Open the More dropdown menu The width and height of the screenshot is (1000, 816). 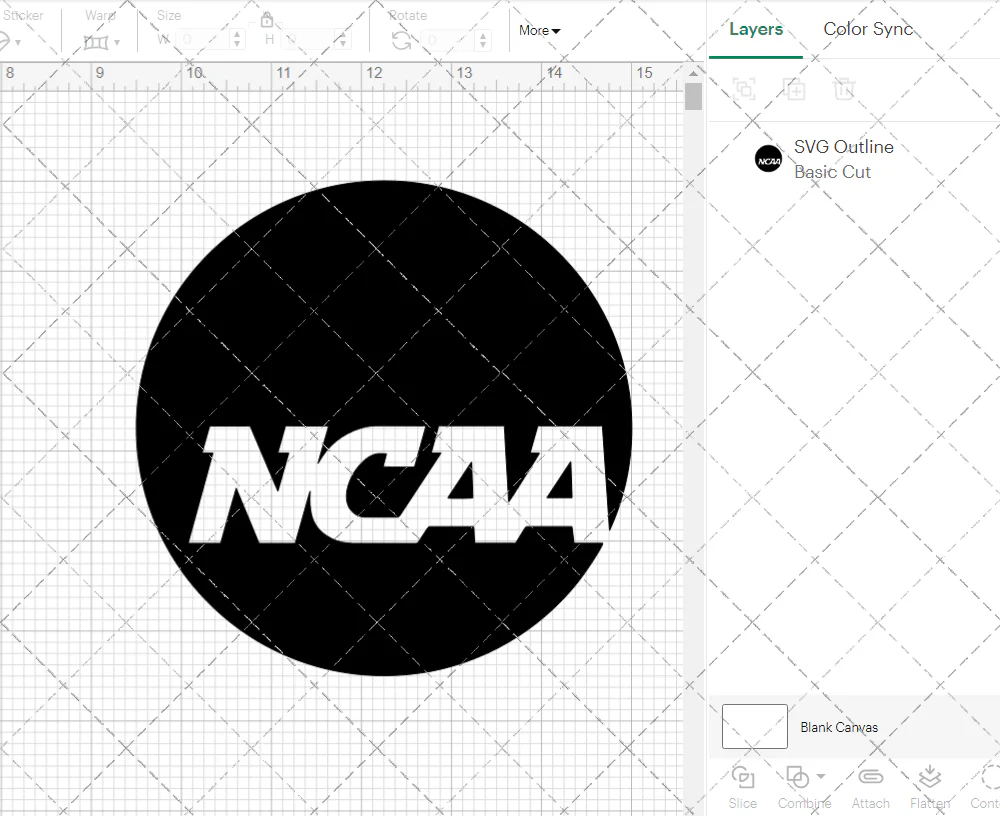(538, 30)
